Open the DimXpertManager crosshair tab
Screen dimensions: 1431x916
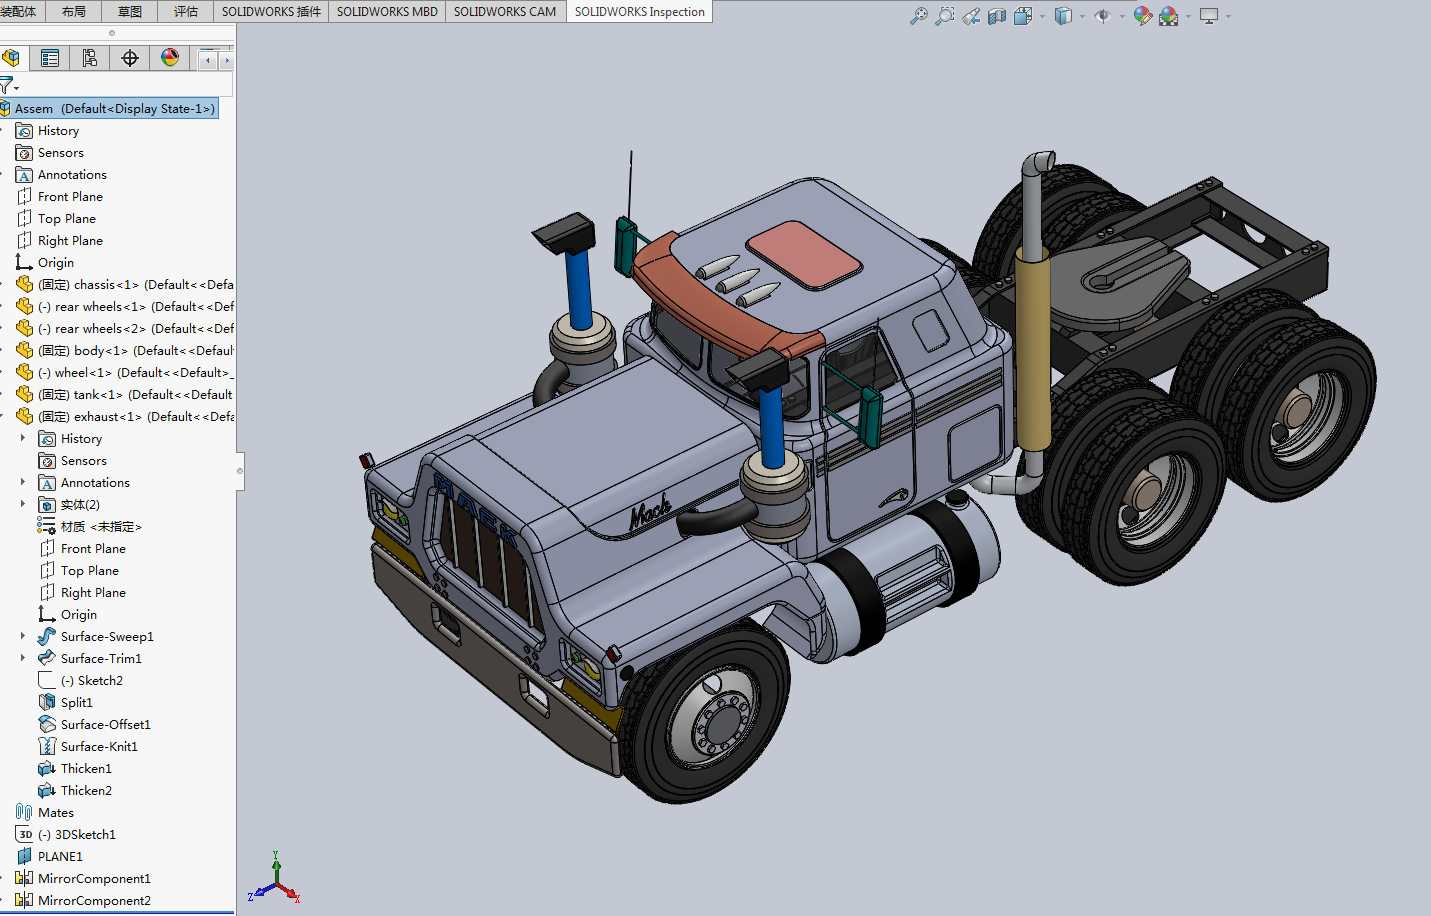[130, 58]
